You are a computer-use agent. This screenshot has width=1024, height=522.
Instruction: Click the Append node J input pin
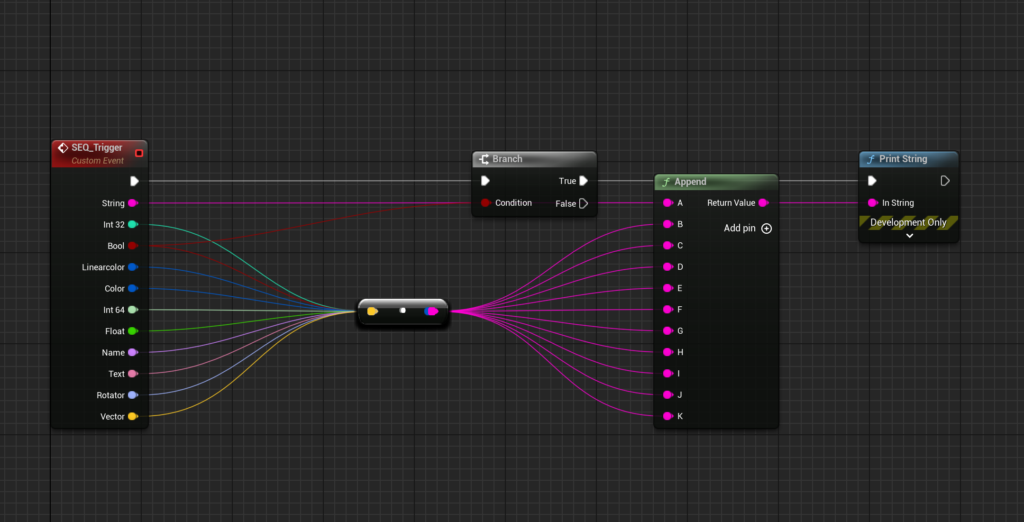668,395
